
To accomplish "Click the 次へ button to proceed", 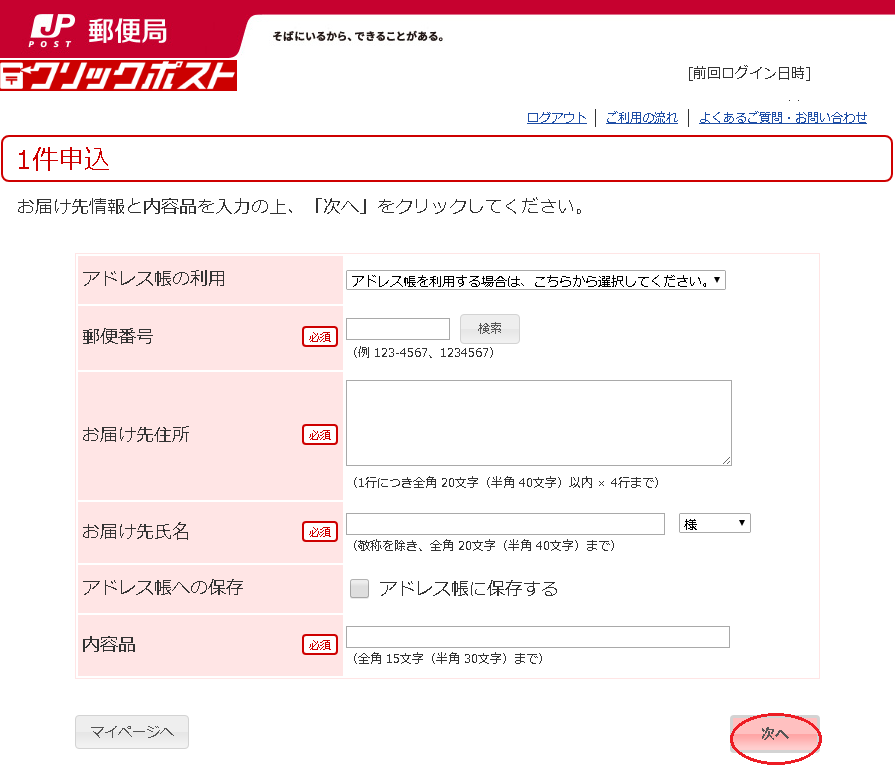I will point(775,734).
